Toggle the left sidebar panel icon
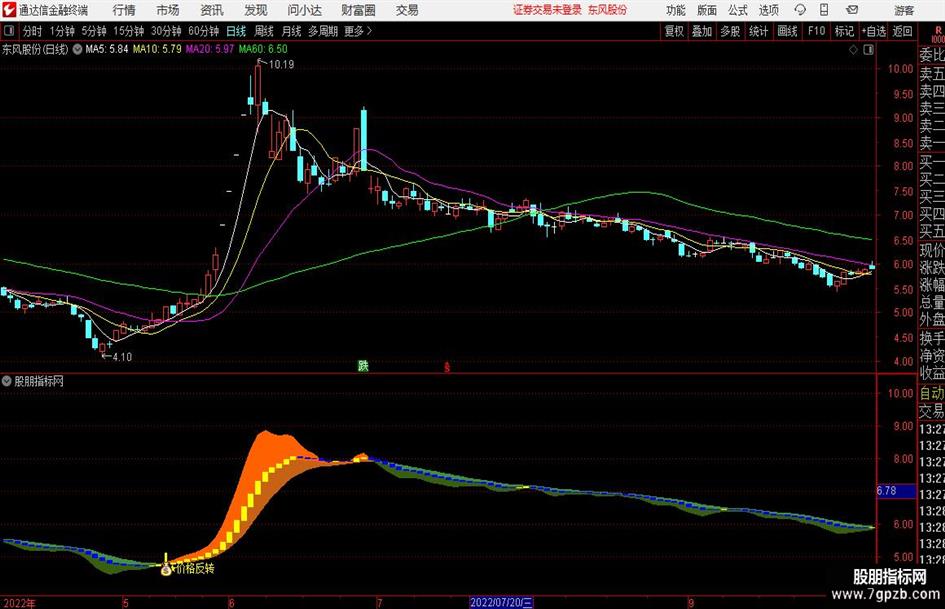 click(9, 31)
